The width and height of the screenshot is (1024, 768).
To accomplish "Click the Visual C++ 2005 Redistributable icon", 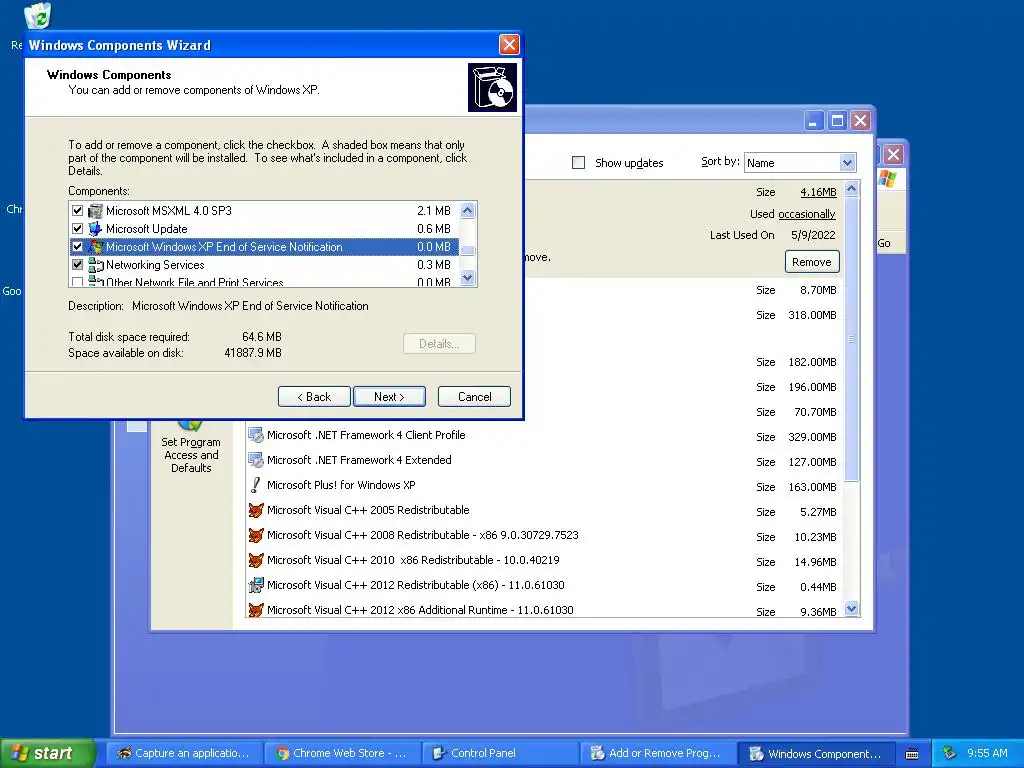I will [x=256, y=510].
